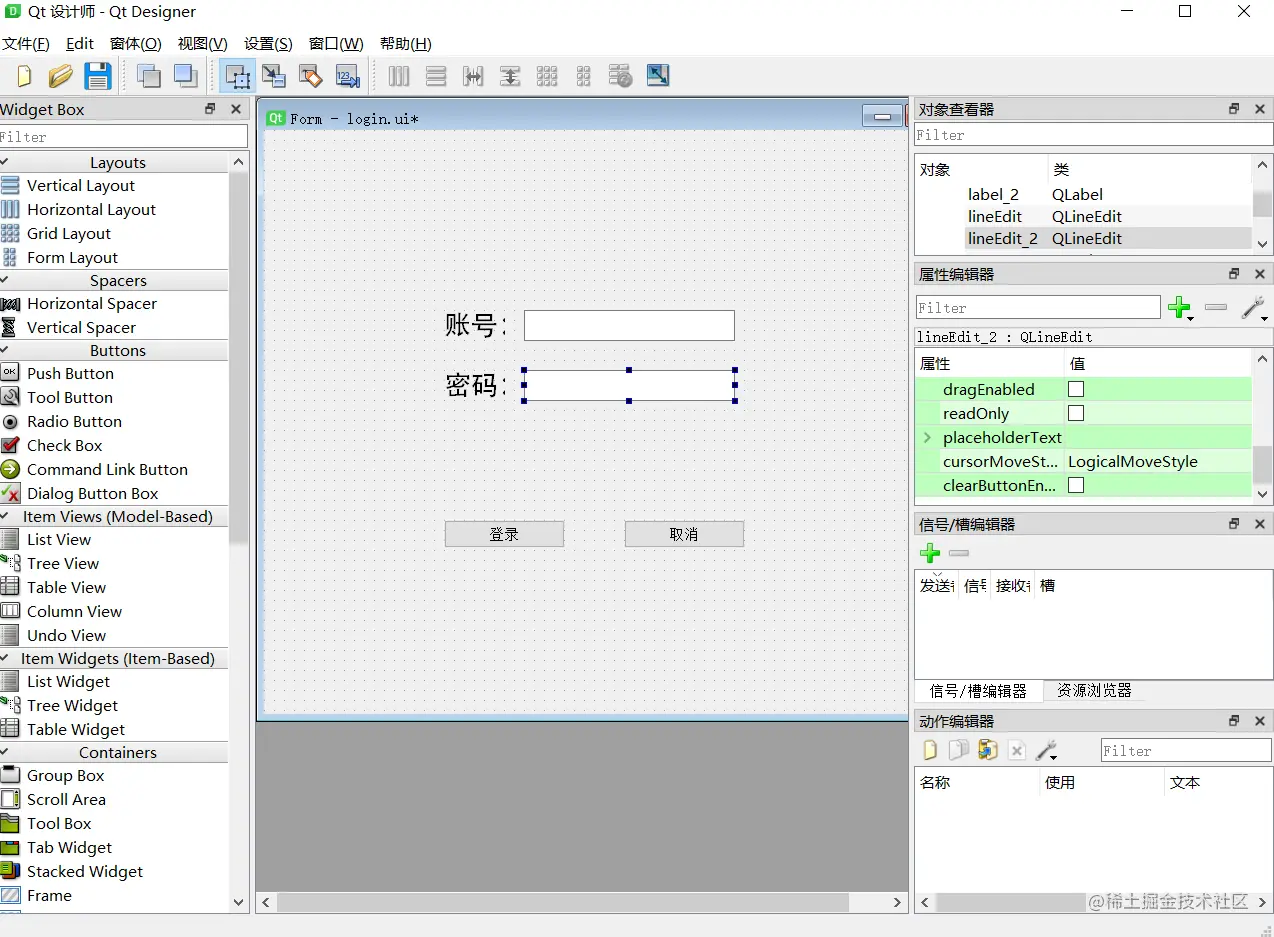Apply Lay Out in a Grid
Screen dimensions: 1274x937
(547, 76)
